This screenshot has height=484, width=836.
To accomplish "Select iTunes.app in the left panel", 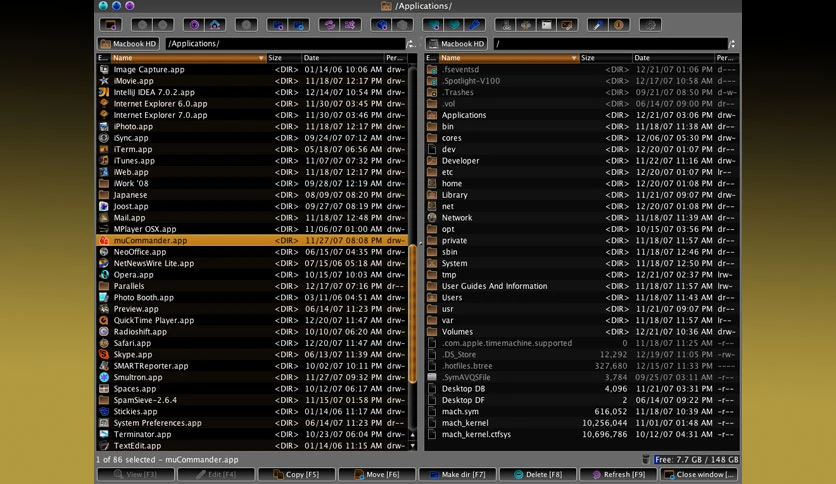I will [252, 160].
